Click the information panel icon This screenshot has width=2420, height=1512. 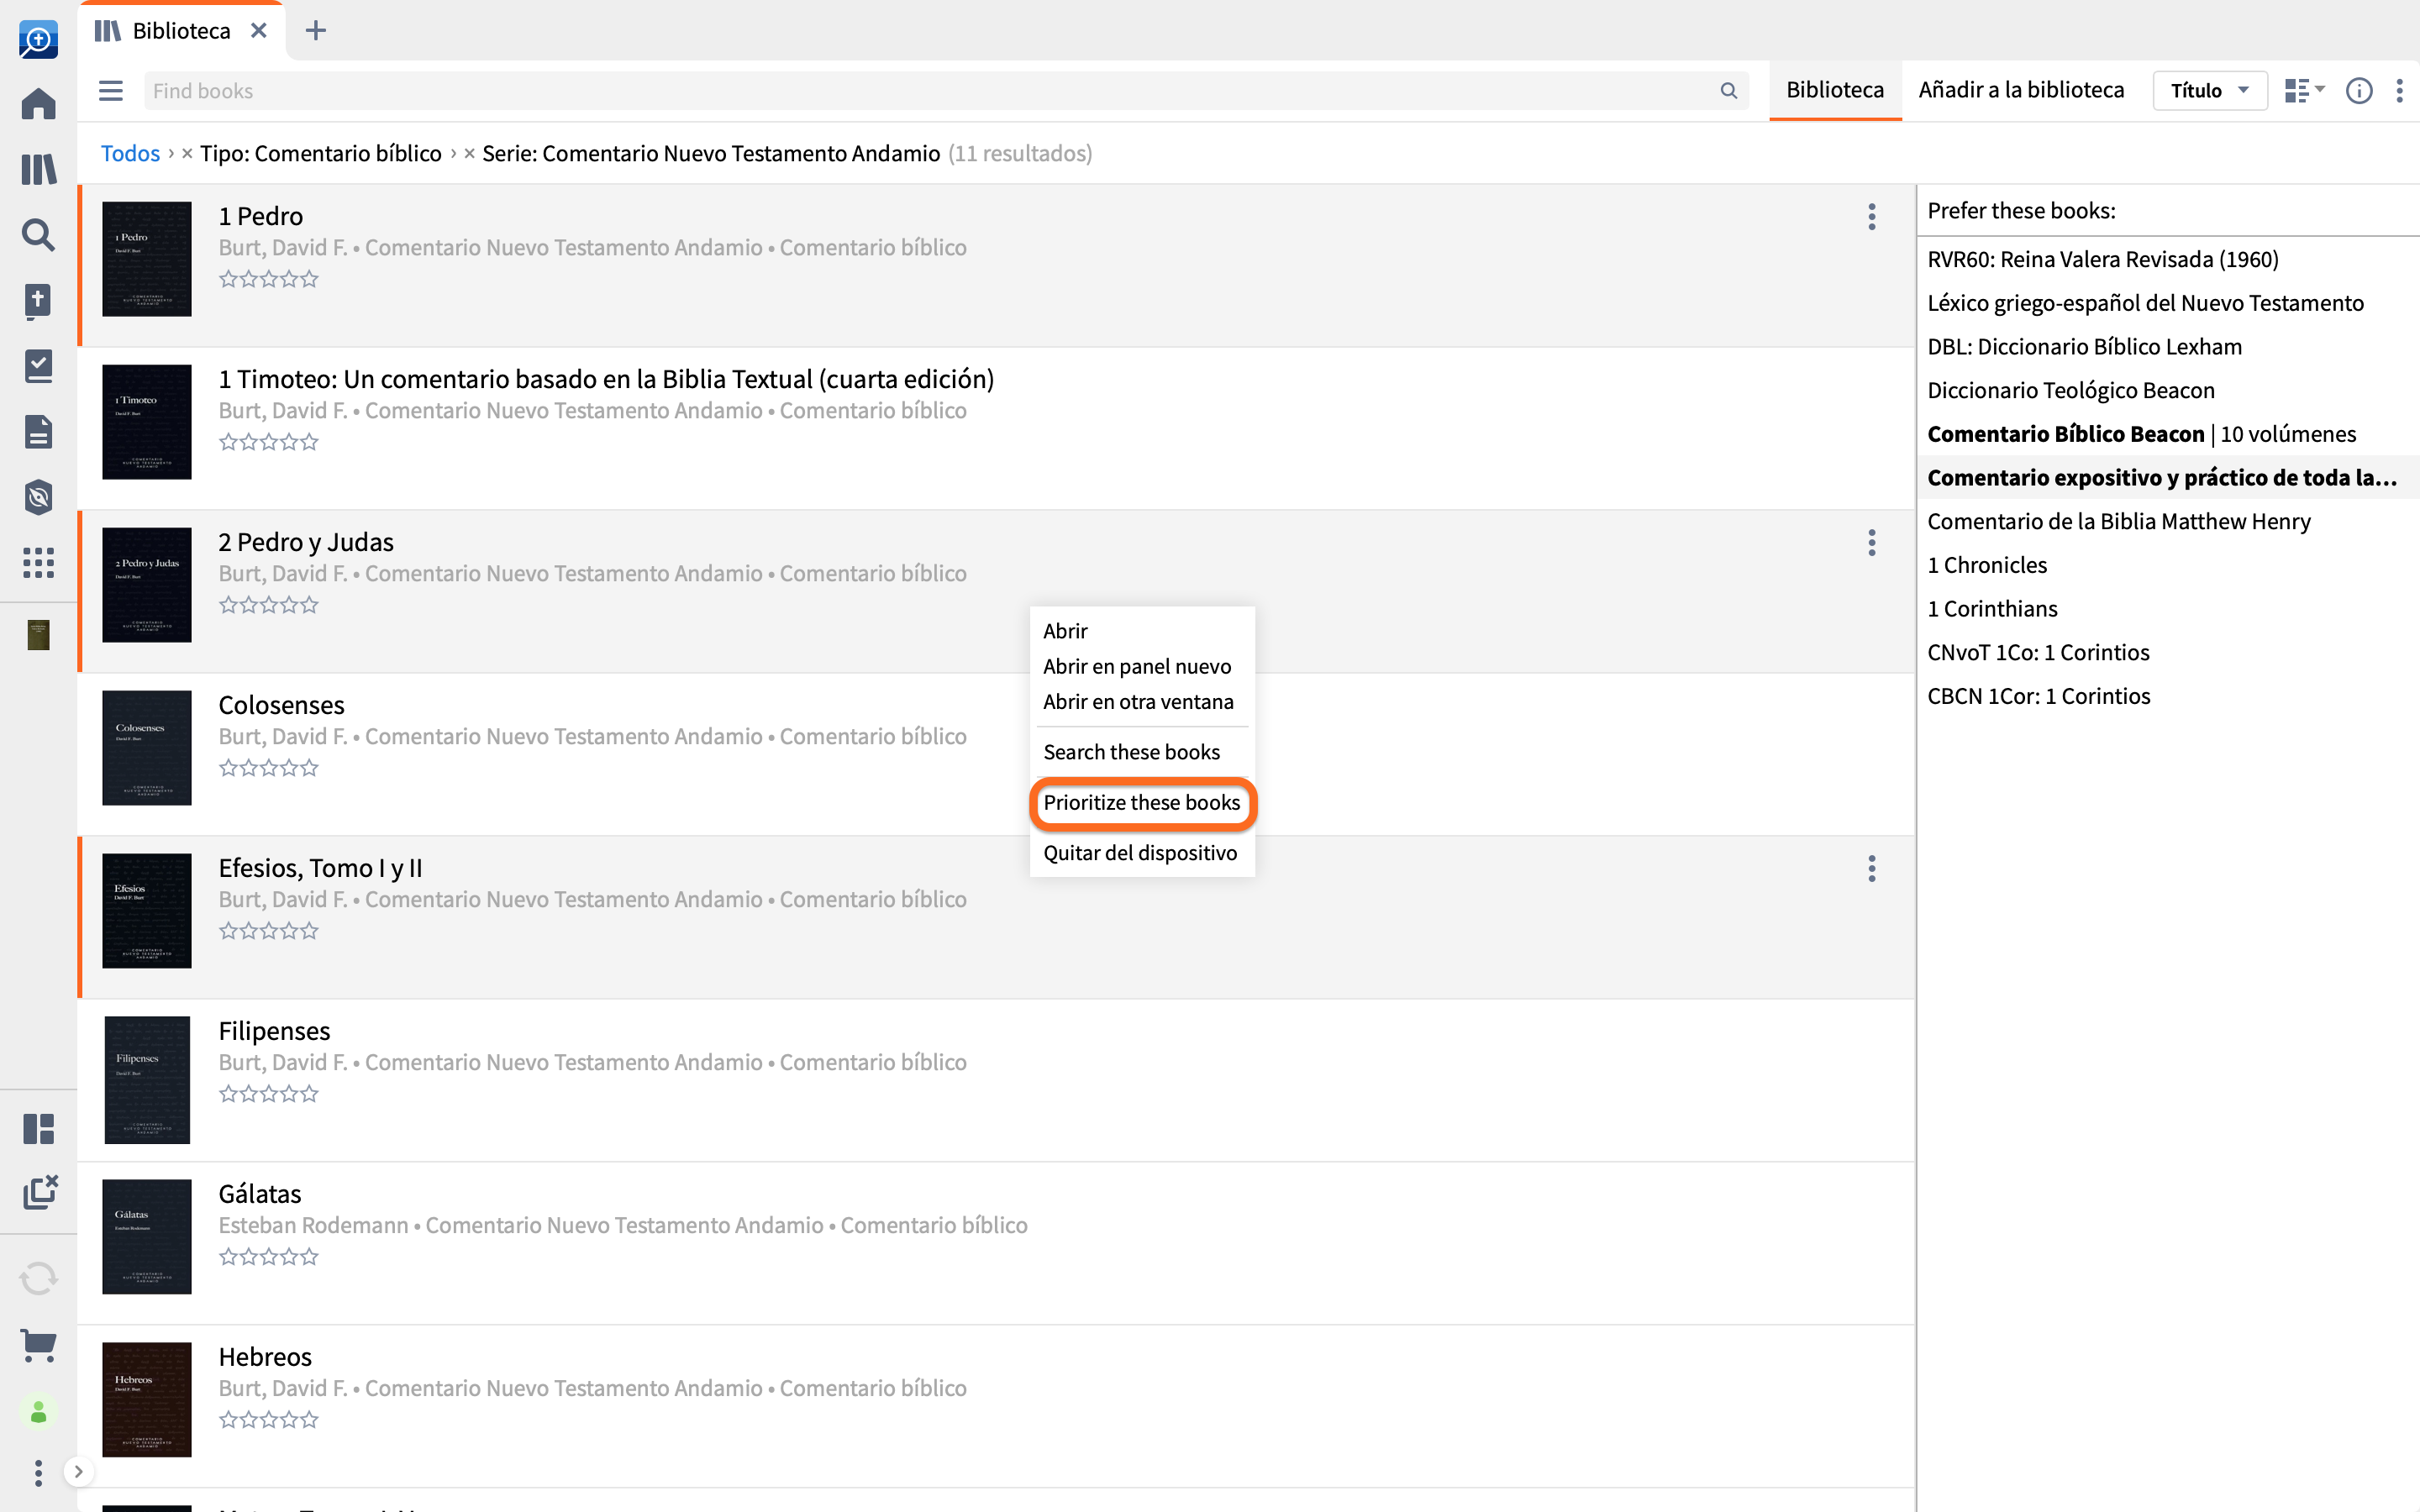pos(2359,91)
